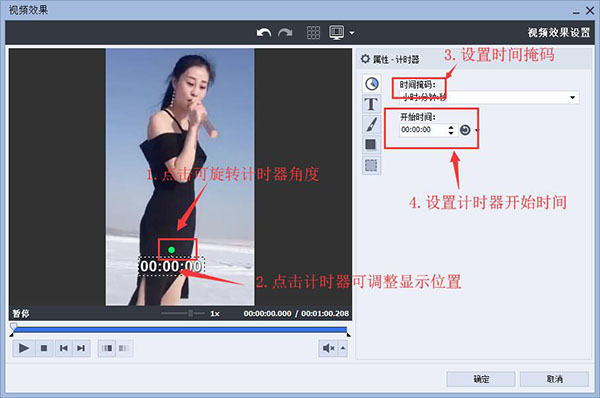The image size is (600, 398).
Task: Increase the start time with the stepper arrows
Action: (451, 127)
